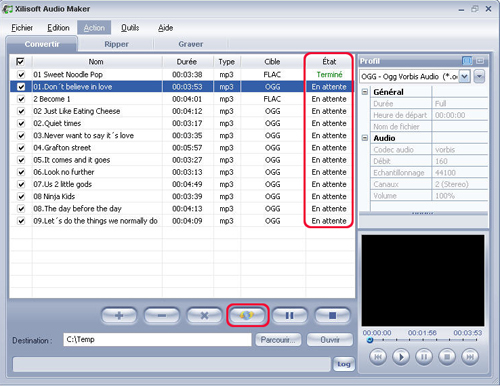Sort by the Nom column header
Image resolution: width=500 pixels, height=386 pixels.
click(97, 62)
